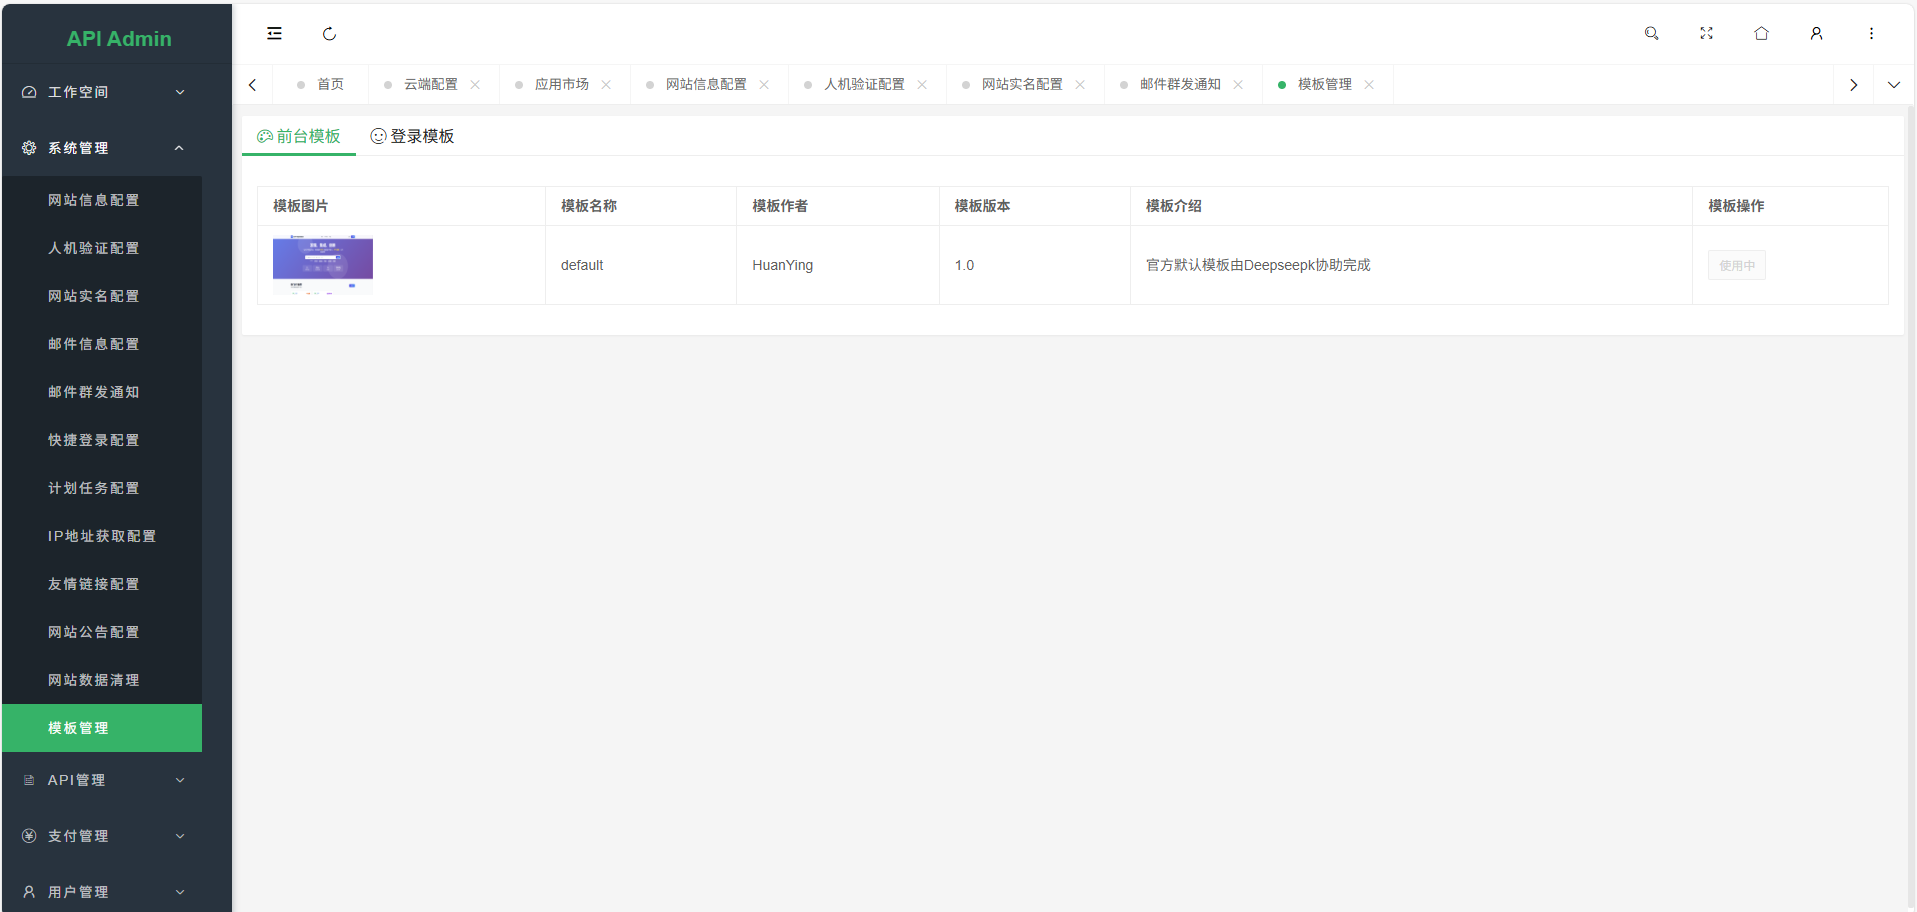Click the 支付管理 payment icon

[x=27, y=836]
